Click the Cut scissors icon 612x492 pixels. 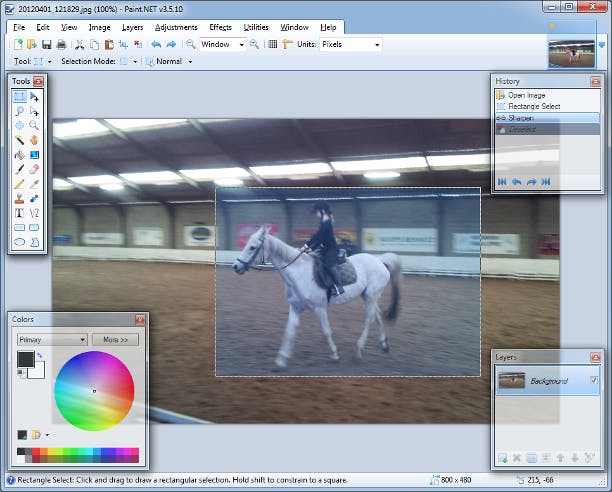[80, 44]
